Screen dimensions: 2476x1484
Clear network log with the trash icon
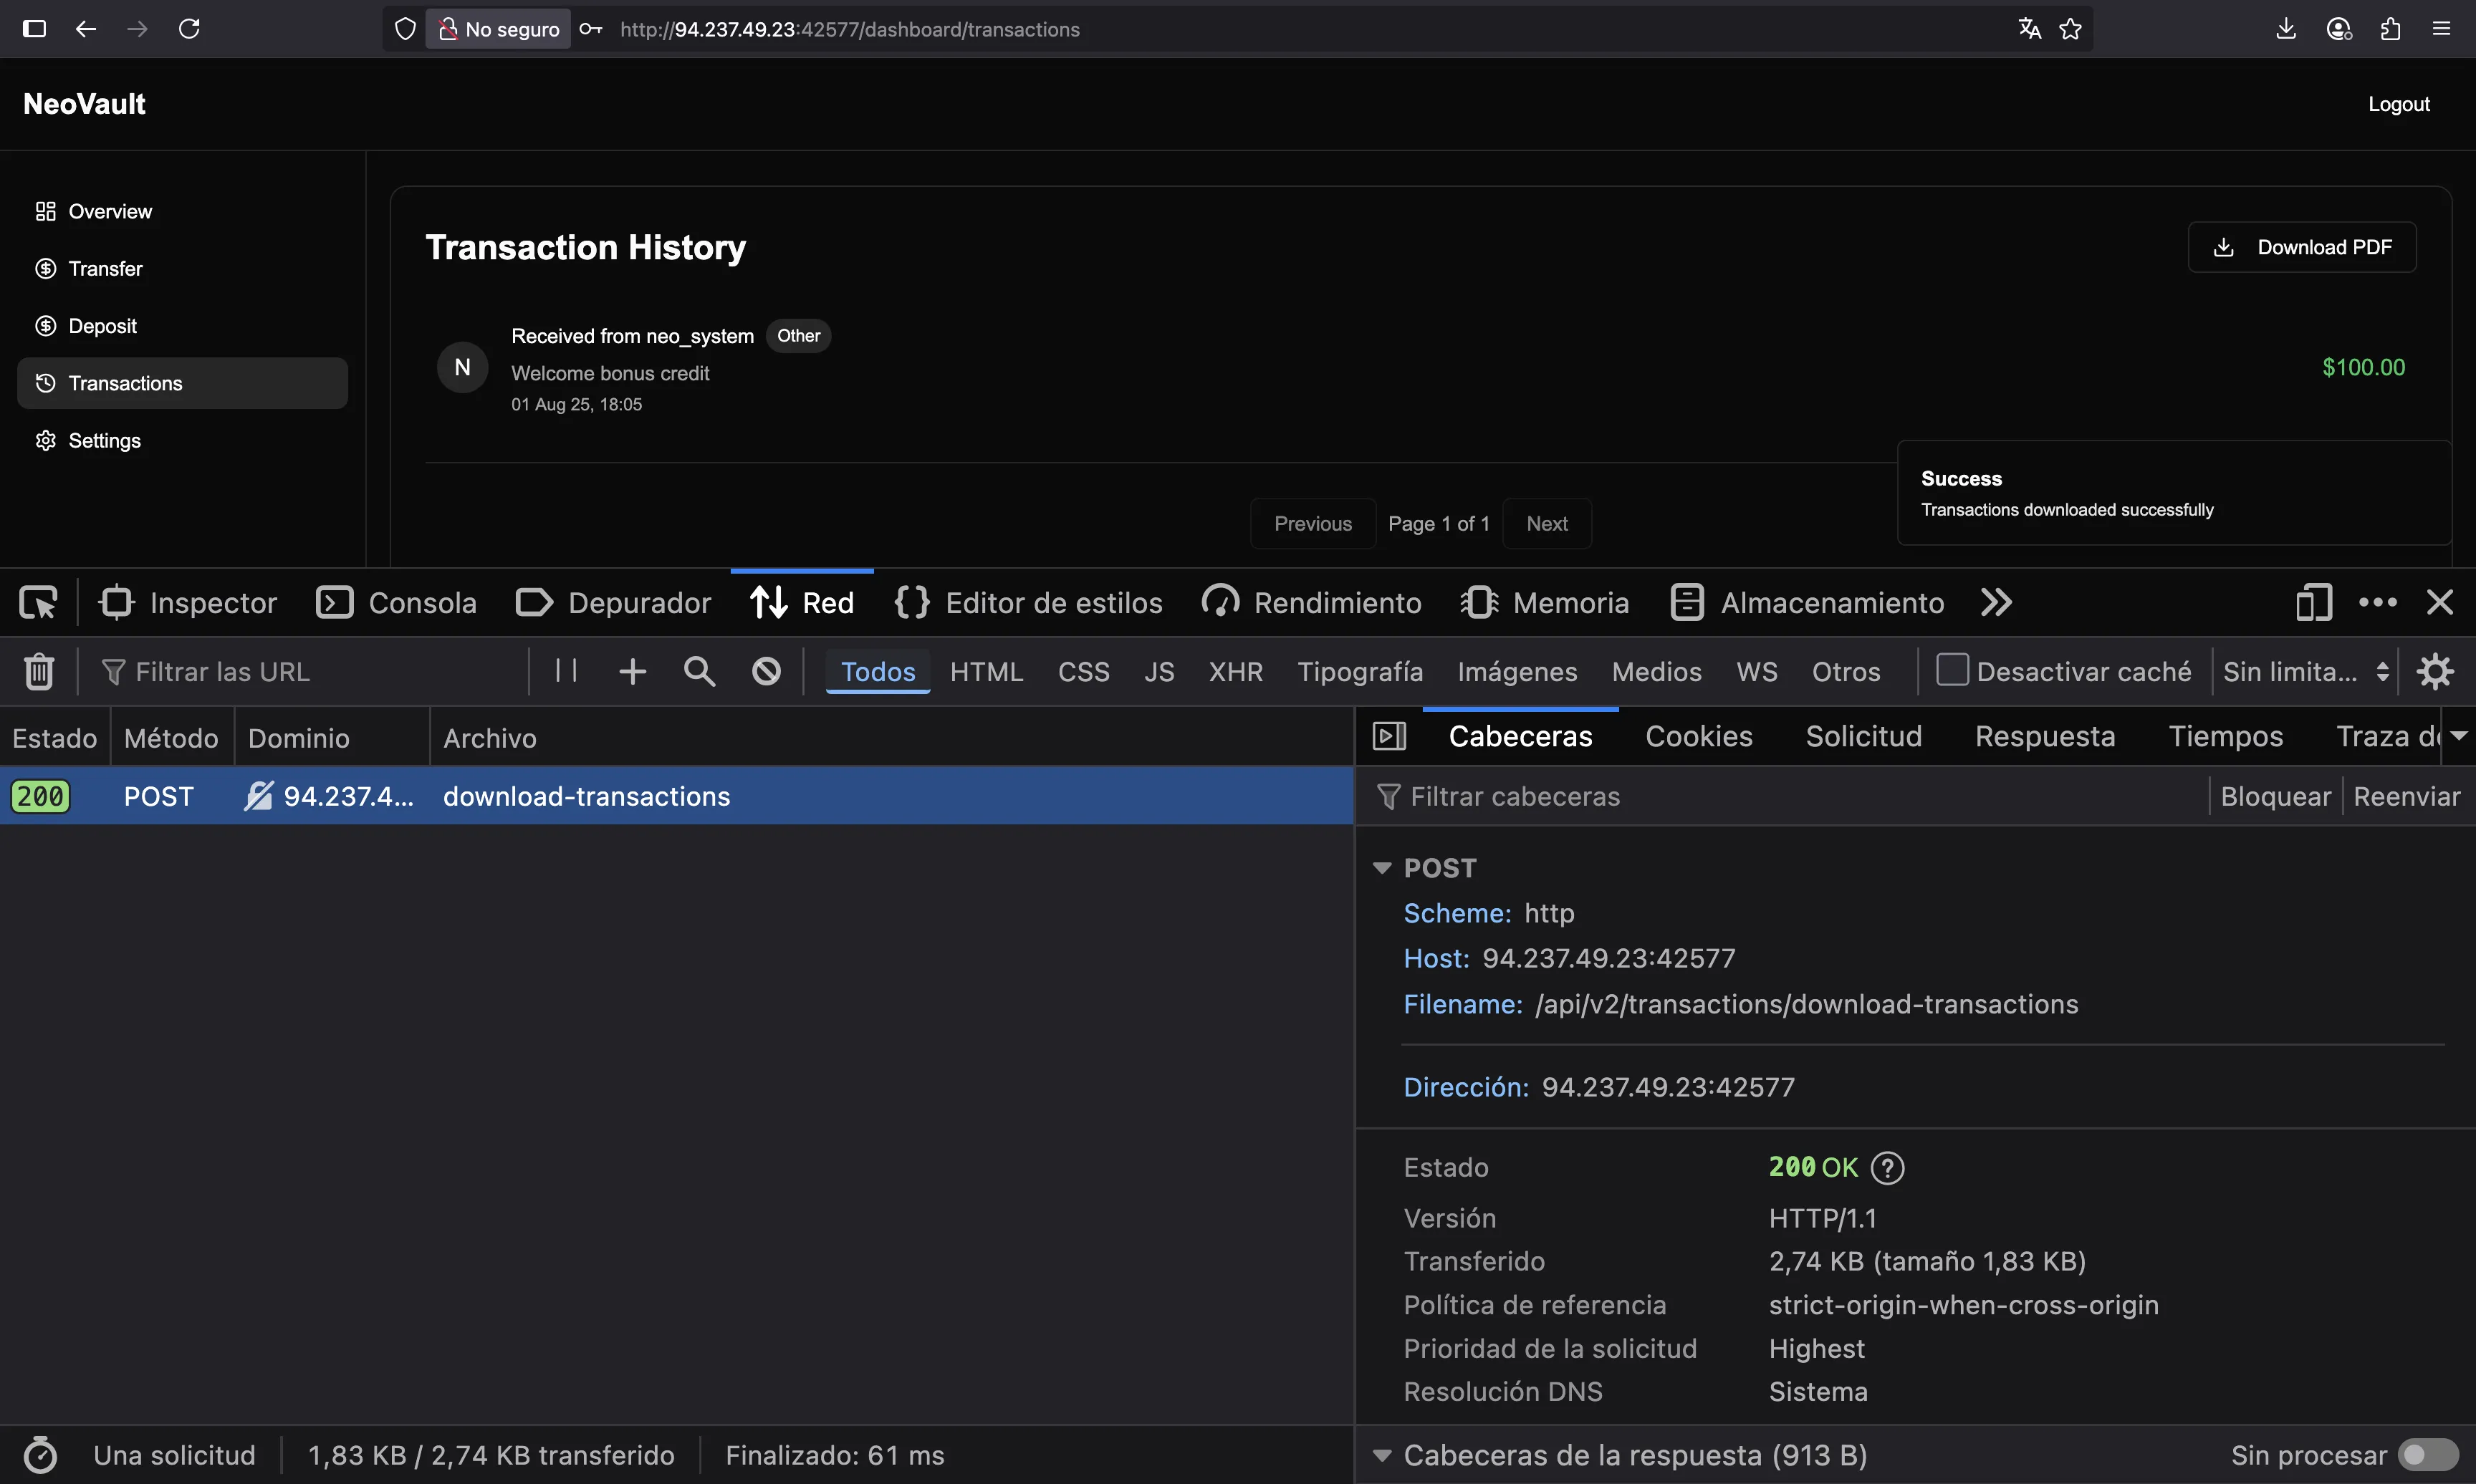(x=39, y=671)
